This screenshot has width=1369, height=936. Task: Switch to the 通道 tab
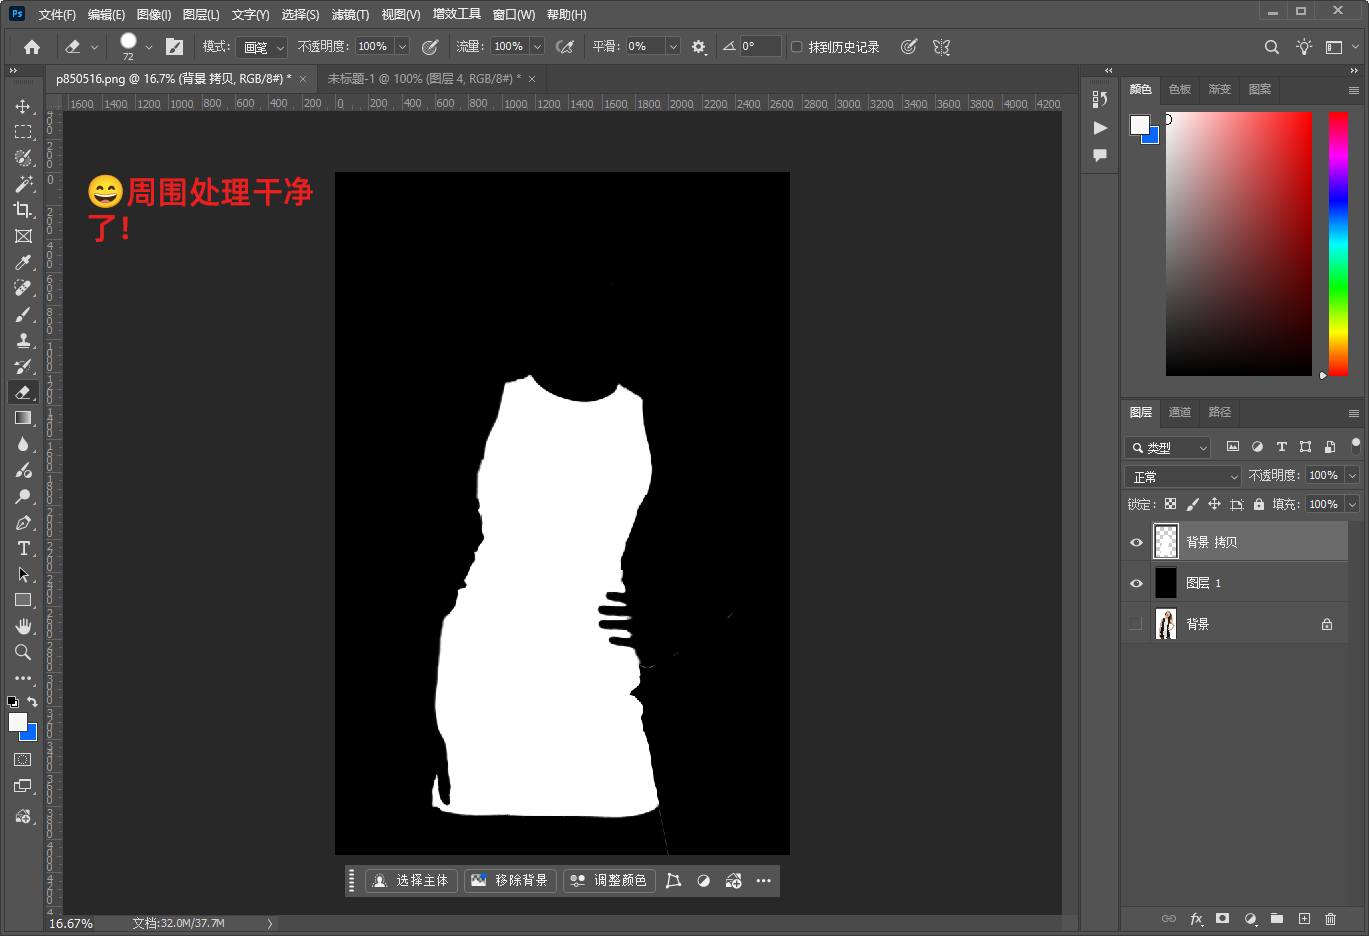(x=1180, y=412)
